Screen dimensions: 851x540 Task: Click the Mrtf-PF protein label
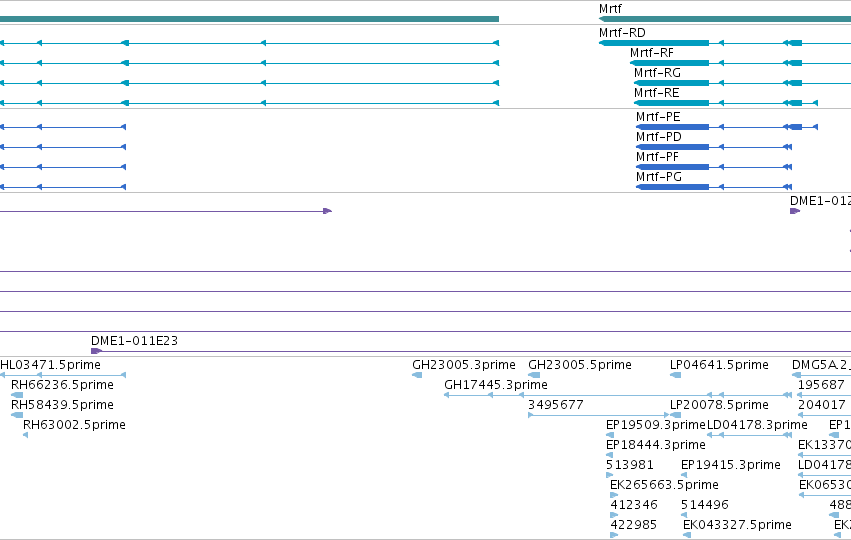tap(658, 157)
